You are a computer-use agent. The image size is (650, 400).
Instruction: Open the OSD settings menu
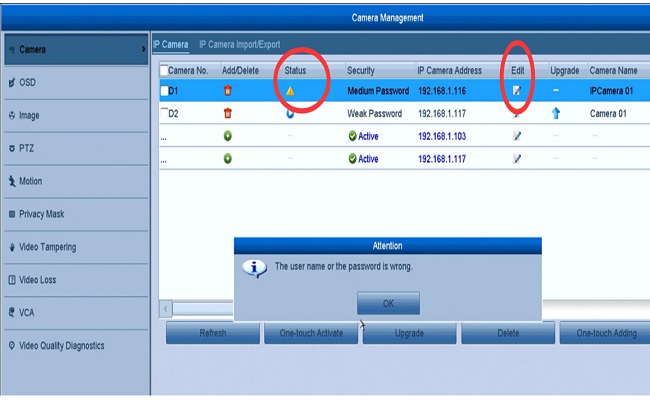pyautogui.click(x=76, y=82)
